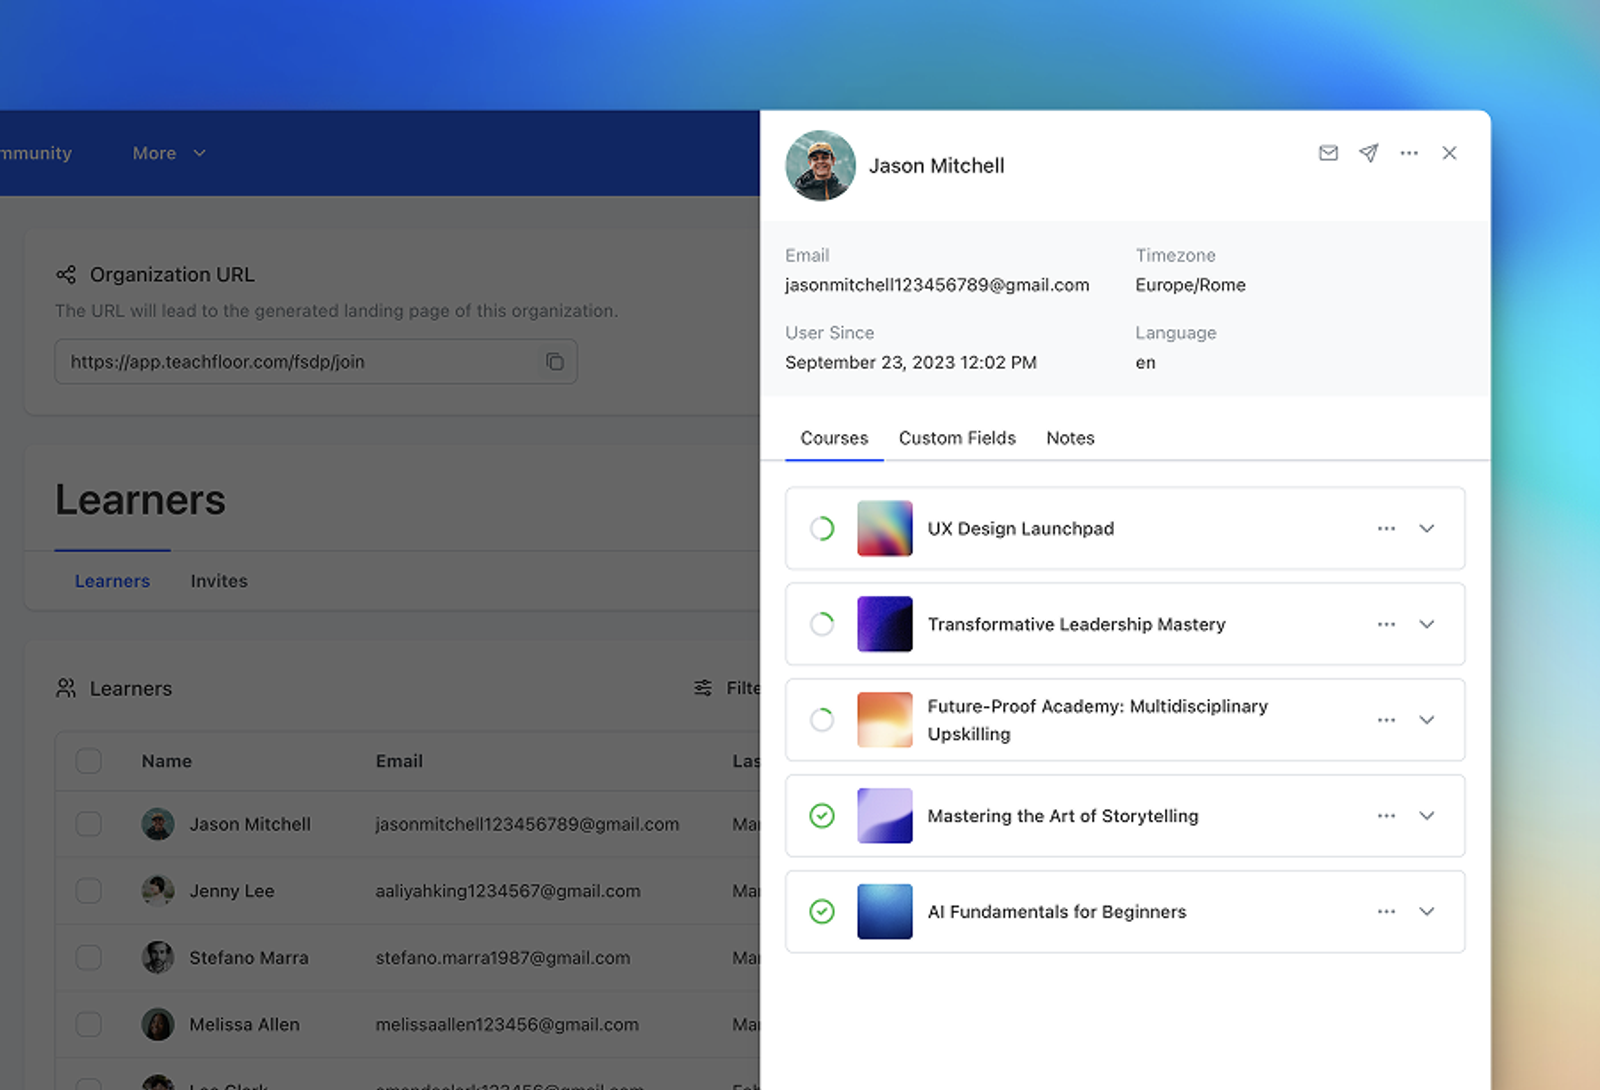Tick the checkbox next to Jenny Lee
1600x1090 pixels.
pyautogui.click(x=89, y=890)
